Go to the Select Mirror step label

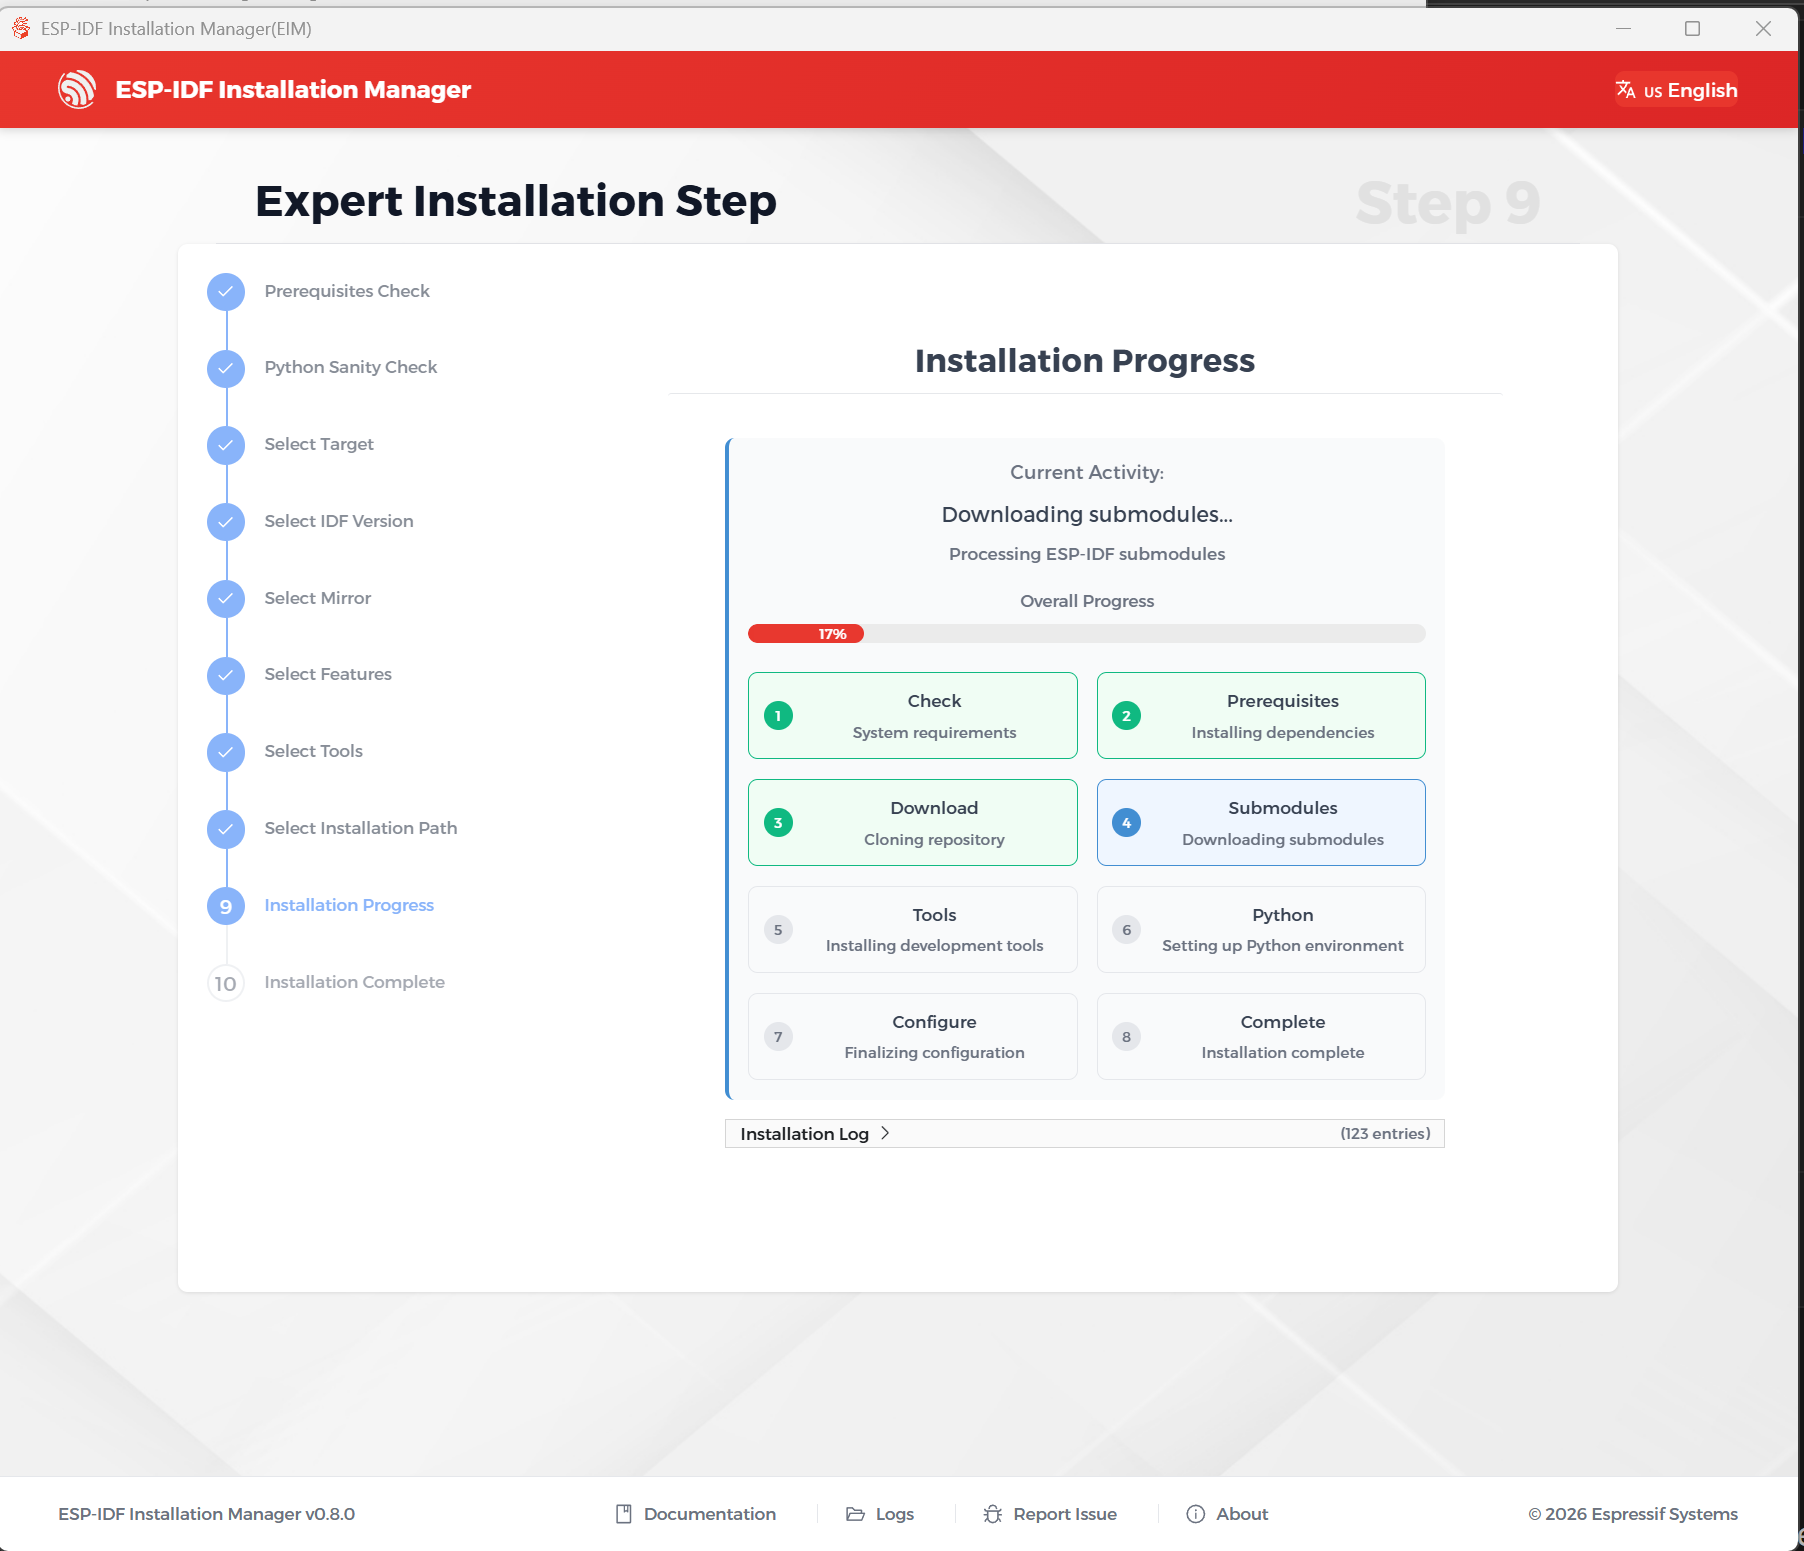coord(318,598)
